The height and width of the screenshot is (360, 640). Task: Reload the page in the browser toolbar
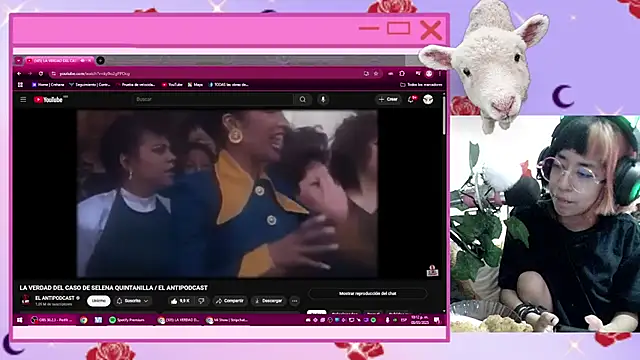pyautogui.click(x=41, y=74)
